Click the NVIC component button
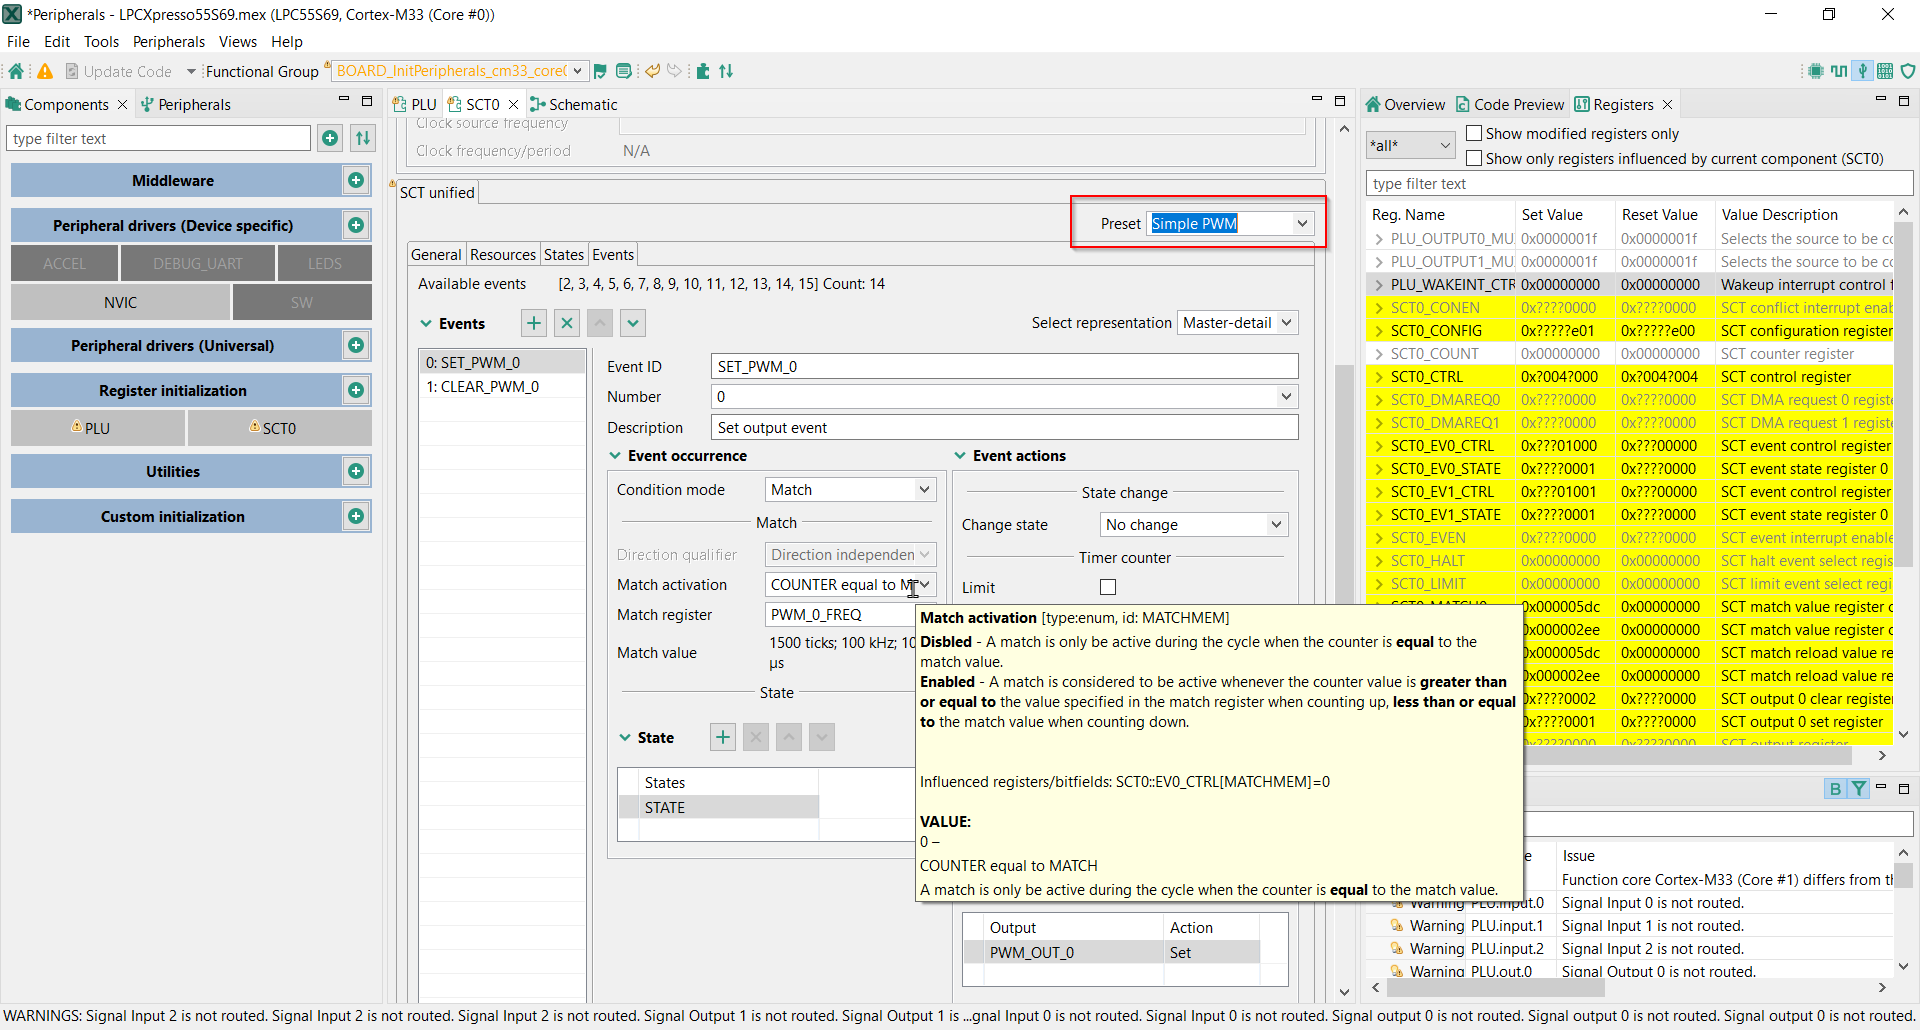This screenshot has height=1030, width=1920. click(x=120, y=303)
